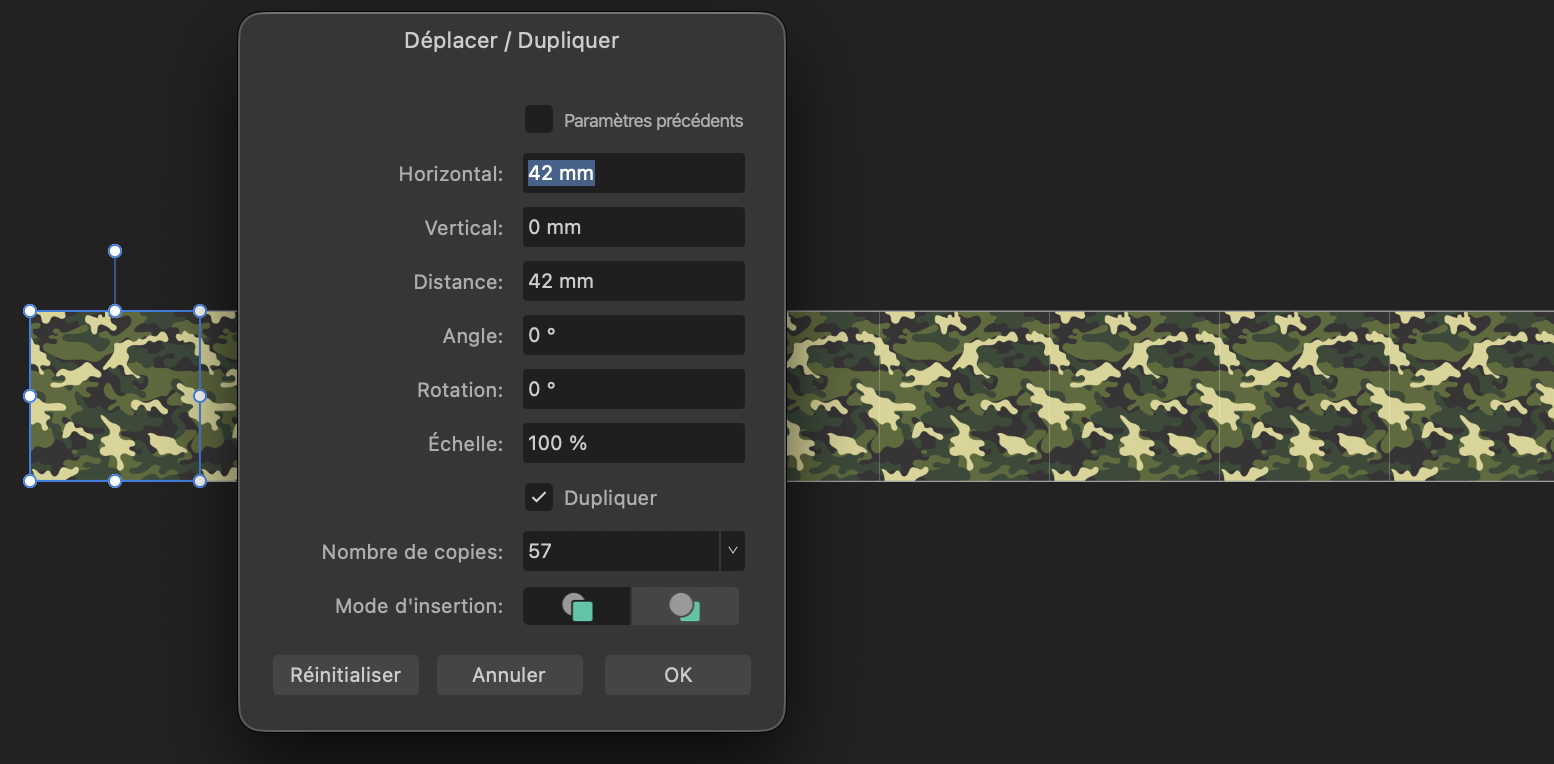Click the Vertical 0 mm field
1554x764 pixels.
pyautogui.click(x=634, y=227)
